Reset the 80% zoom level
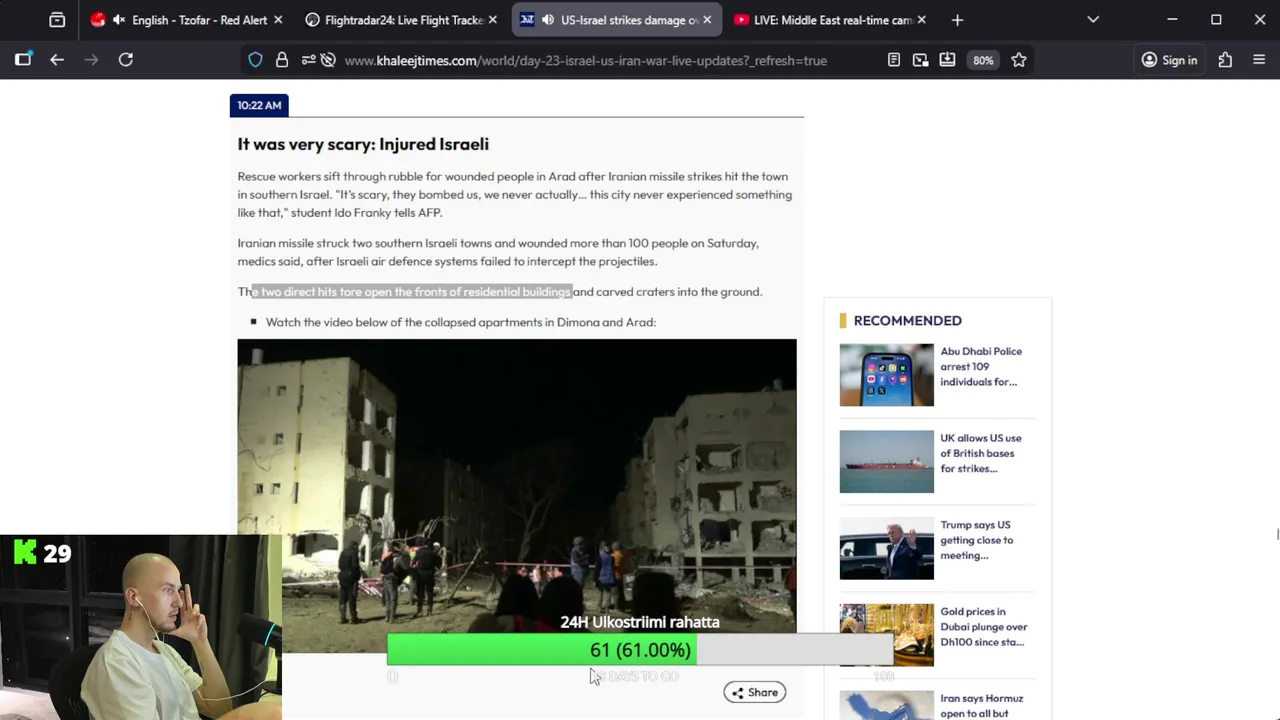 pos(983,60)
